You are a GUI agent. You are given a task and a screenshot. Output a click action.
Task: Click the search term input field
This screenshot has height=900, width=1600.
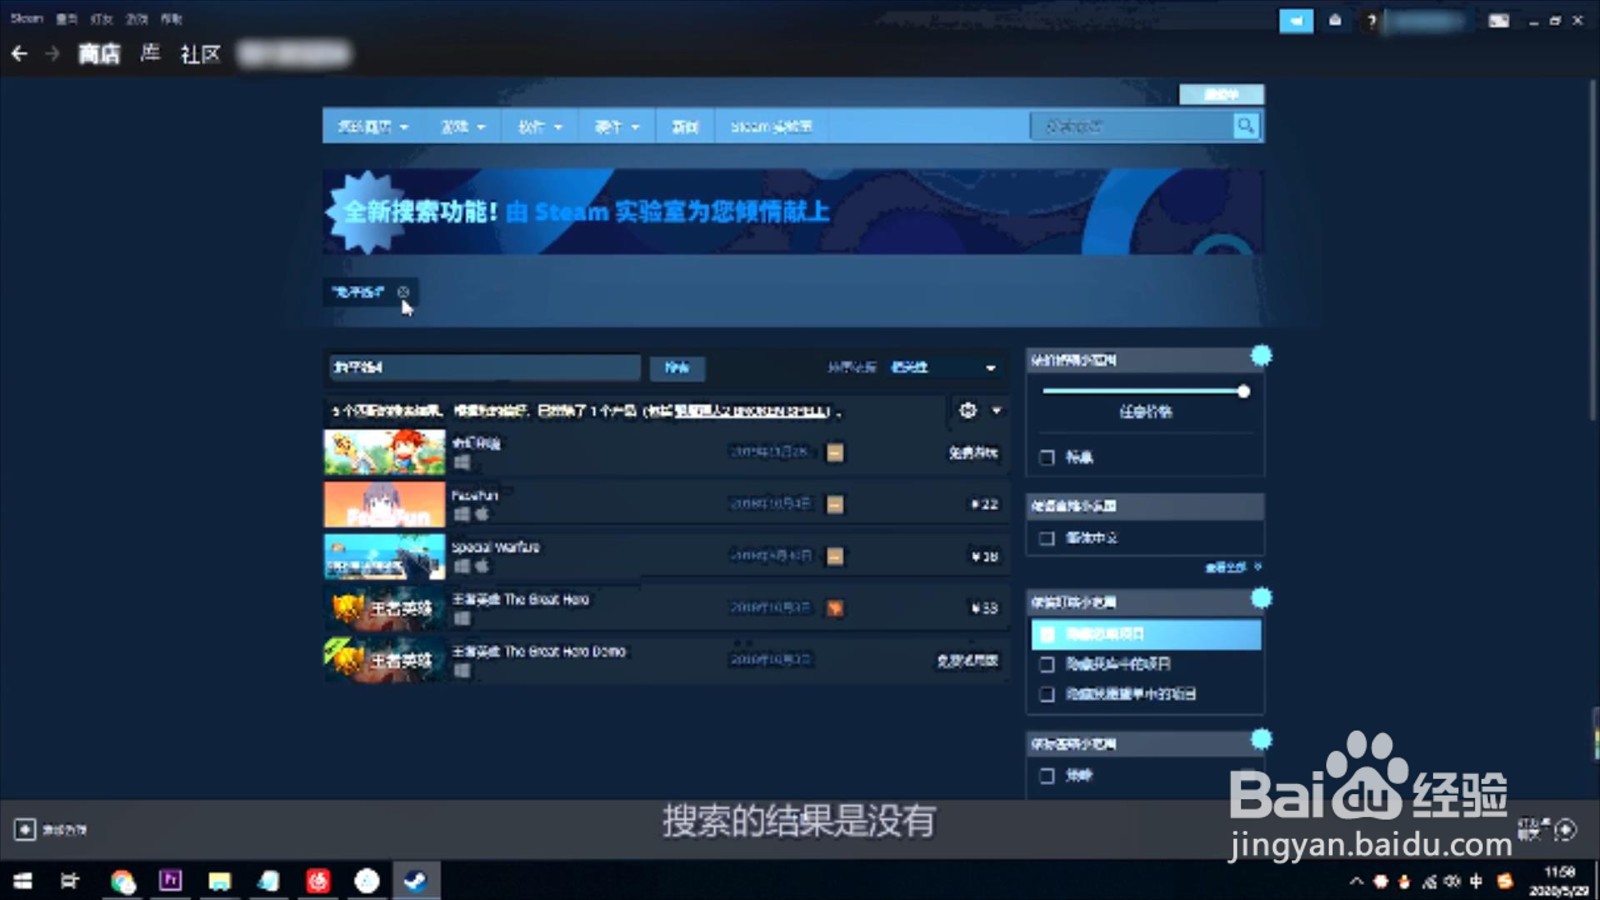484,367
